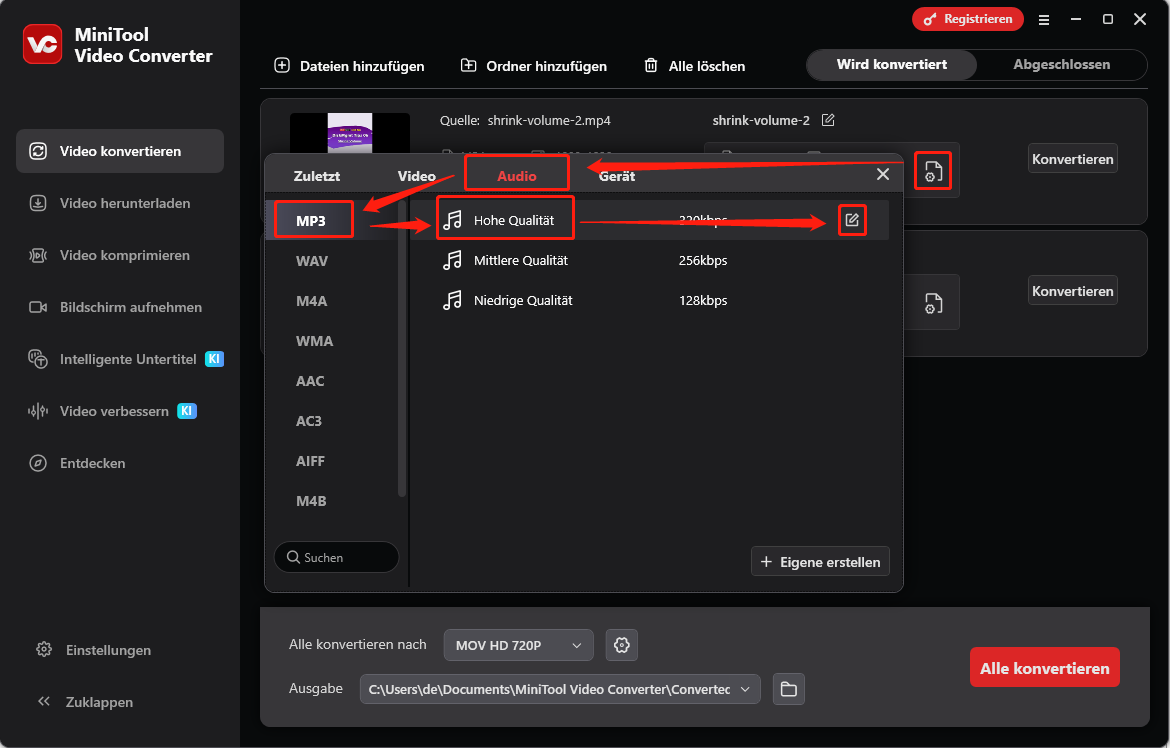Open Einstellungen in the sidebar

tap(94, 650)
